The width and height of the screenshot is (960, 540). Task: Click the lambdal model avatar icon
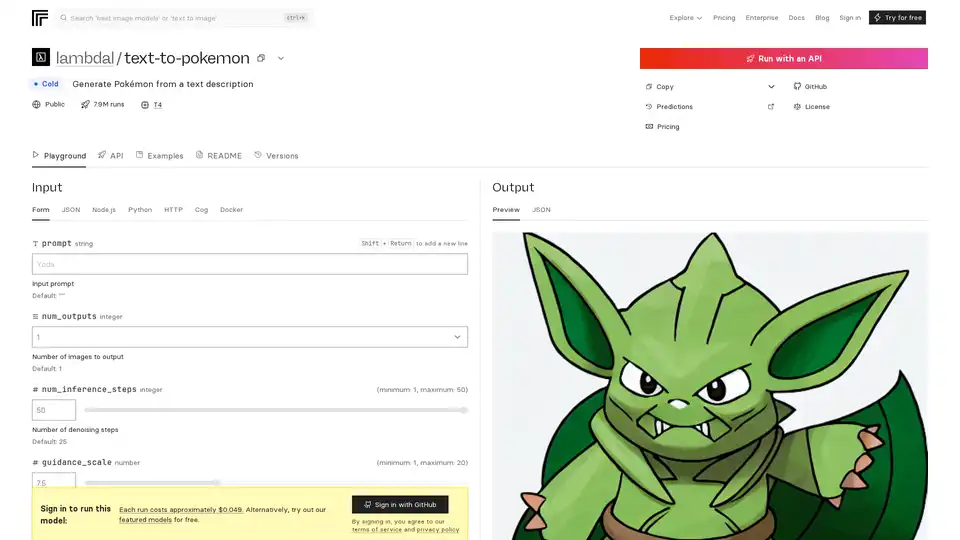(x=40, y=58)
